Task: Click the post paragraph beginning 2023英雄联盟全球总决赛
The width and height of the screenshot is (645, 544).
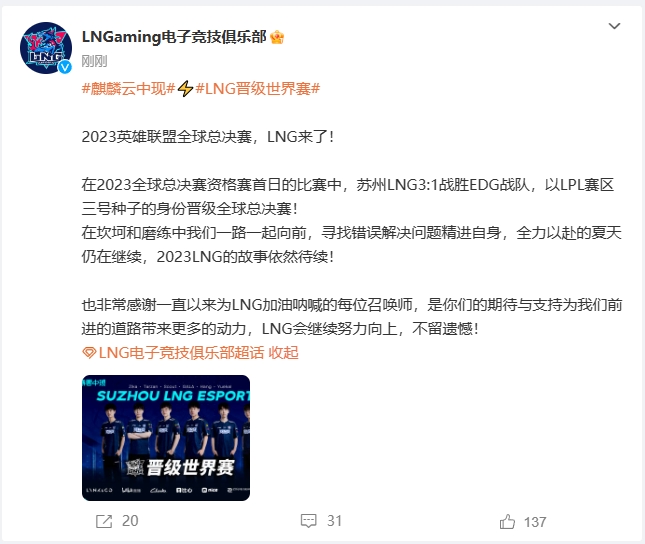Action: (x=208, y=137)
